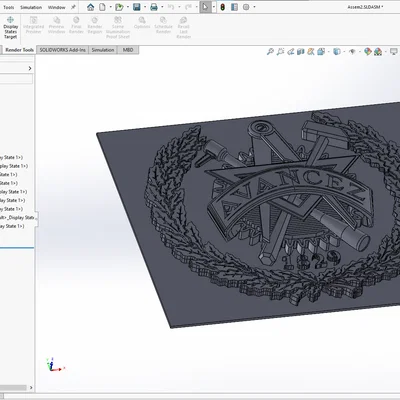Undo the last action

[171, 7]
